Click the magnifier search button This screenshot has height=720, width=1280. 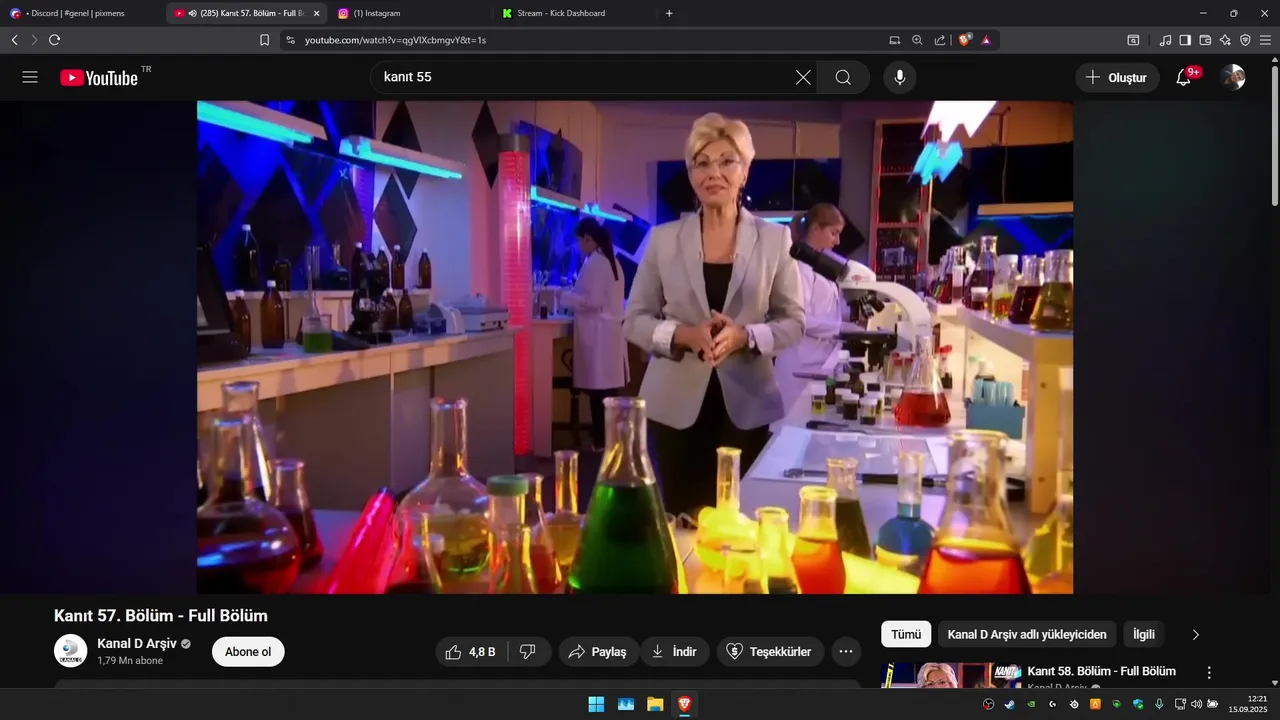pos(843,77)
